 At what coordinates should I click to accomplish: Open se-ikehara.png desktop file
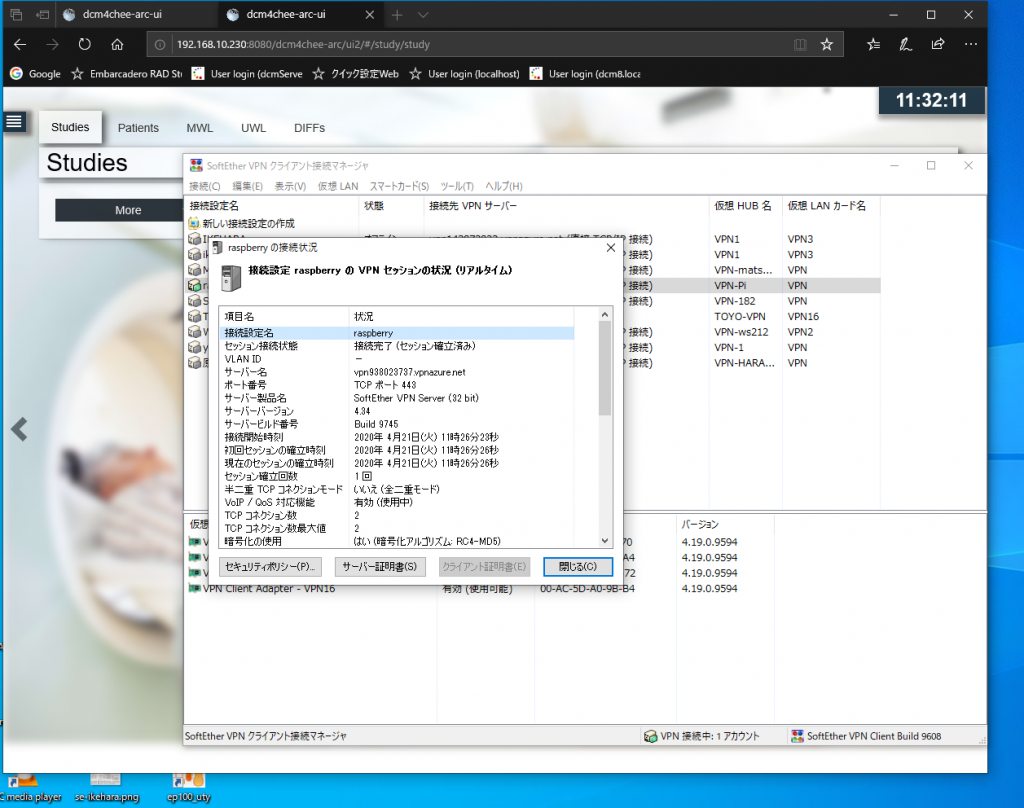click(x=106, y=786)
